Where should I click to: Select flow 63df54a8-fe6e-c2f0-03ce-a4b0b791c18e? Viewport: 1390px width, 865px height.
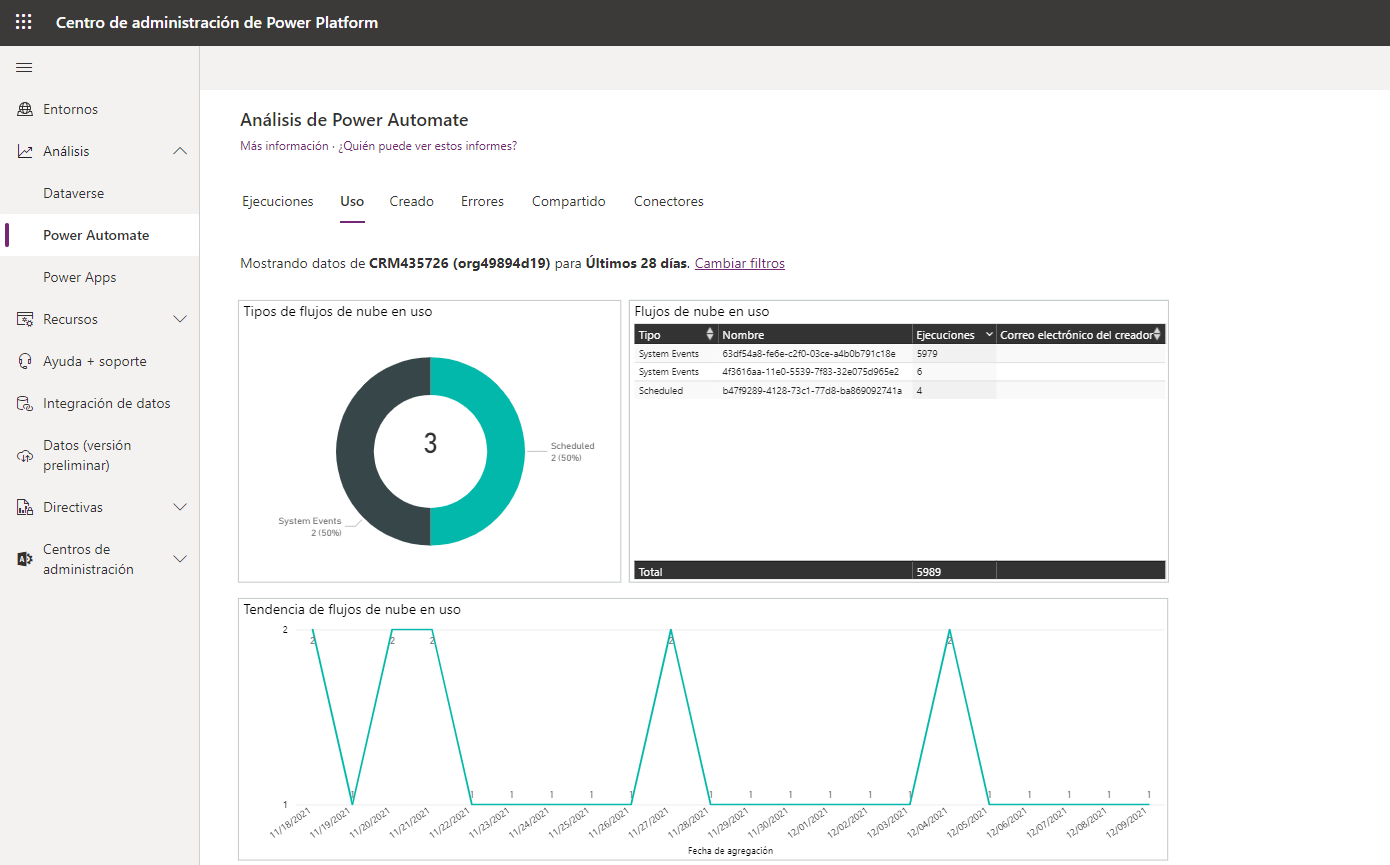click(810, 353)
